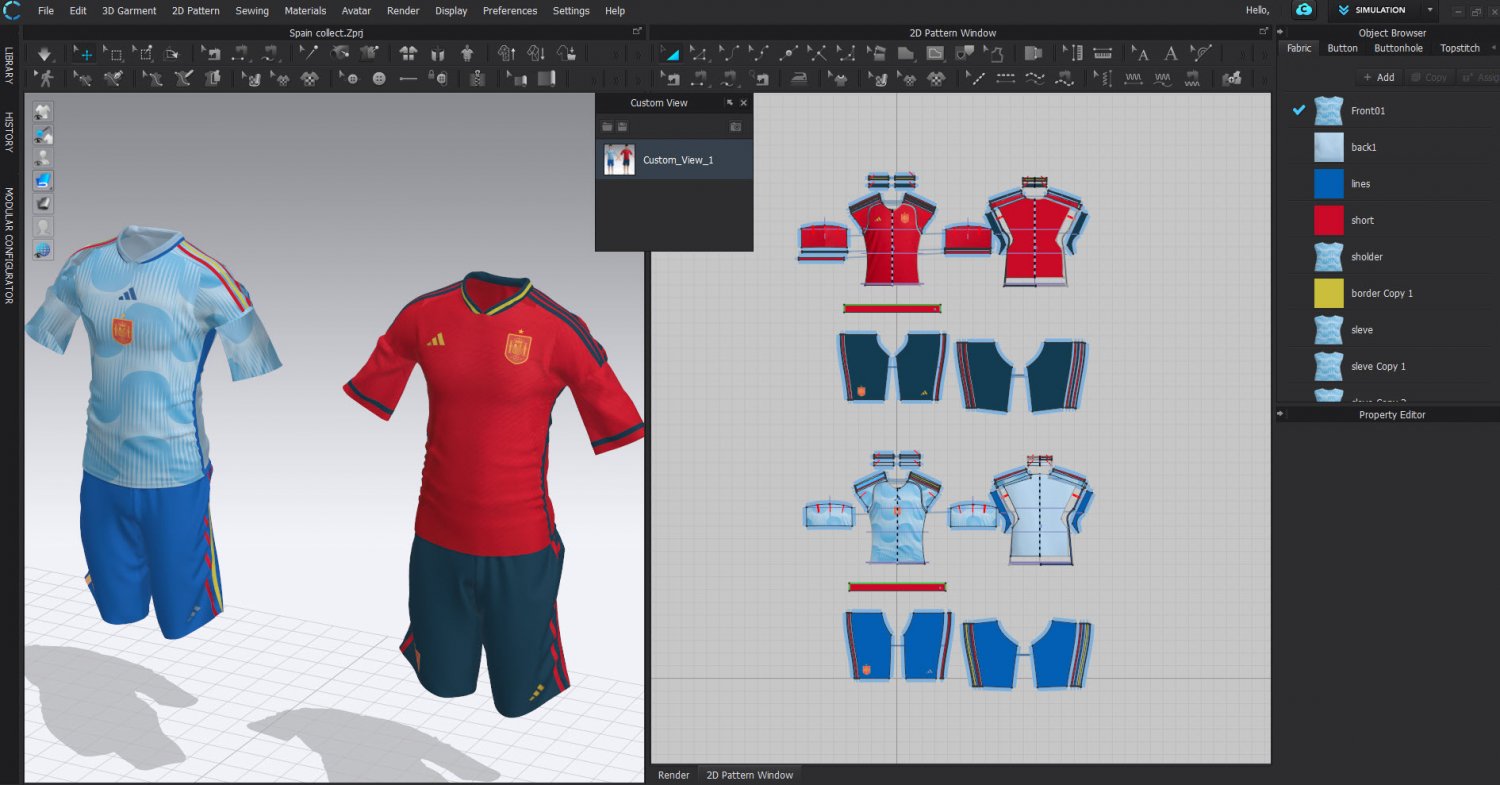Click camera icon in Custom View panel

pos(736,127)
